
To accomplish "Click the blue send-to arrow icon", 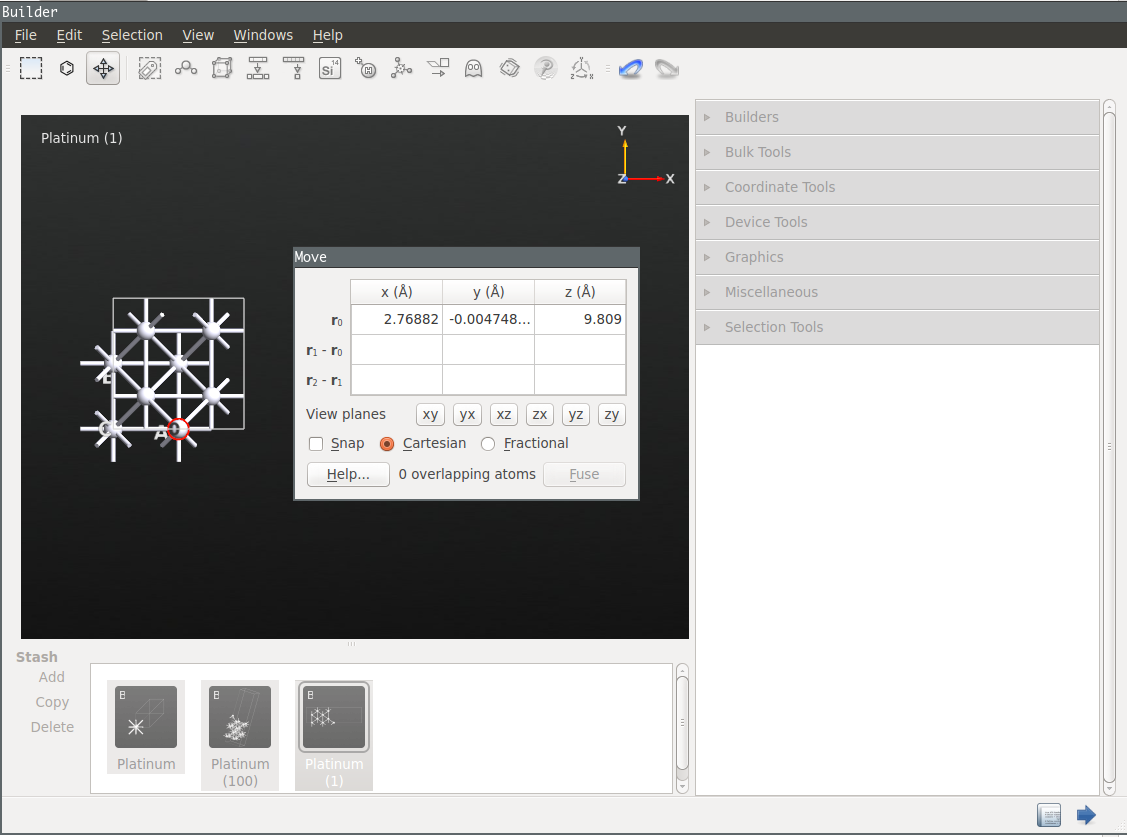I will pyautogui.click(x=1086, y=815).
